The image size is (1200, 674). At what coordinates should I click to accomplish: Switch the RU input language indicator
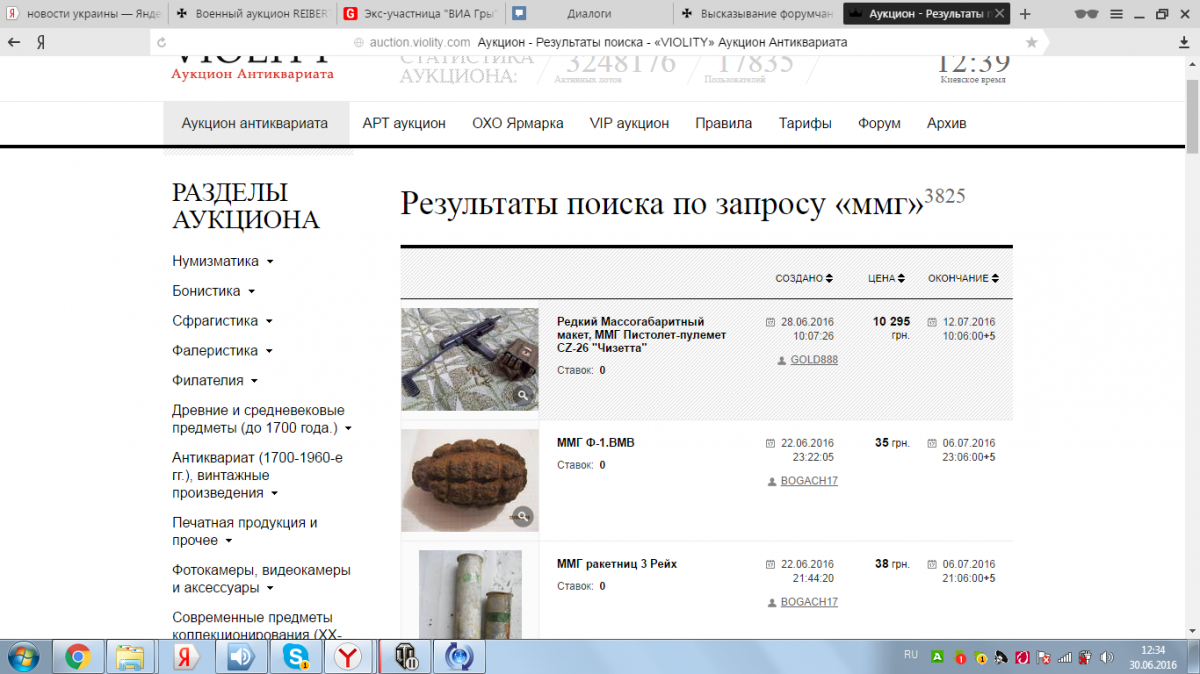tap(910, 655)
